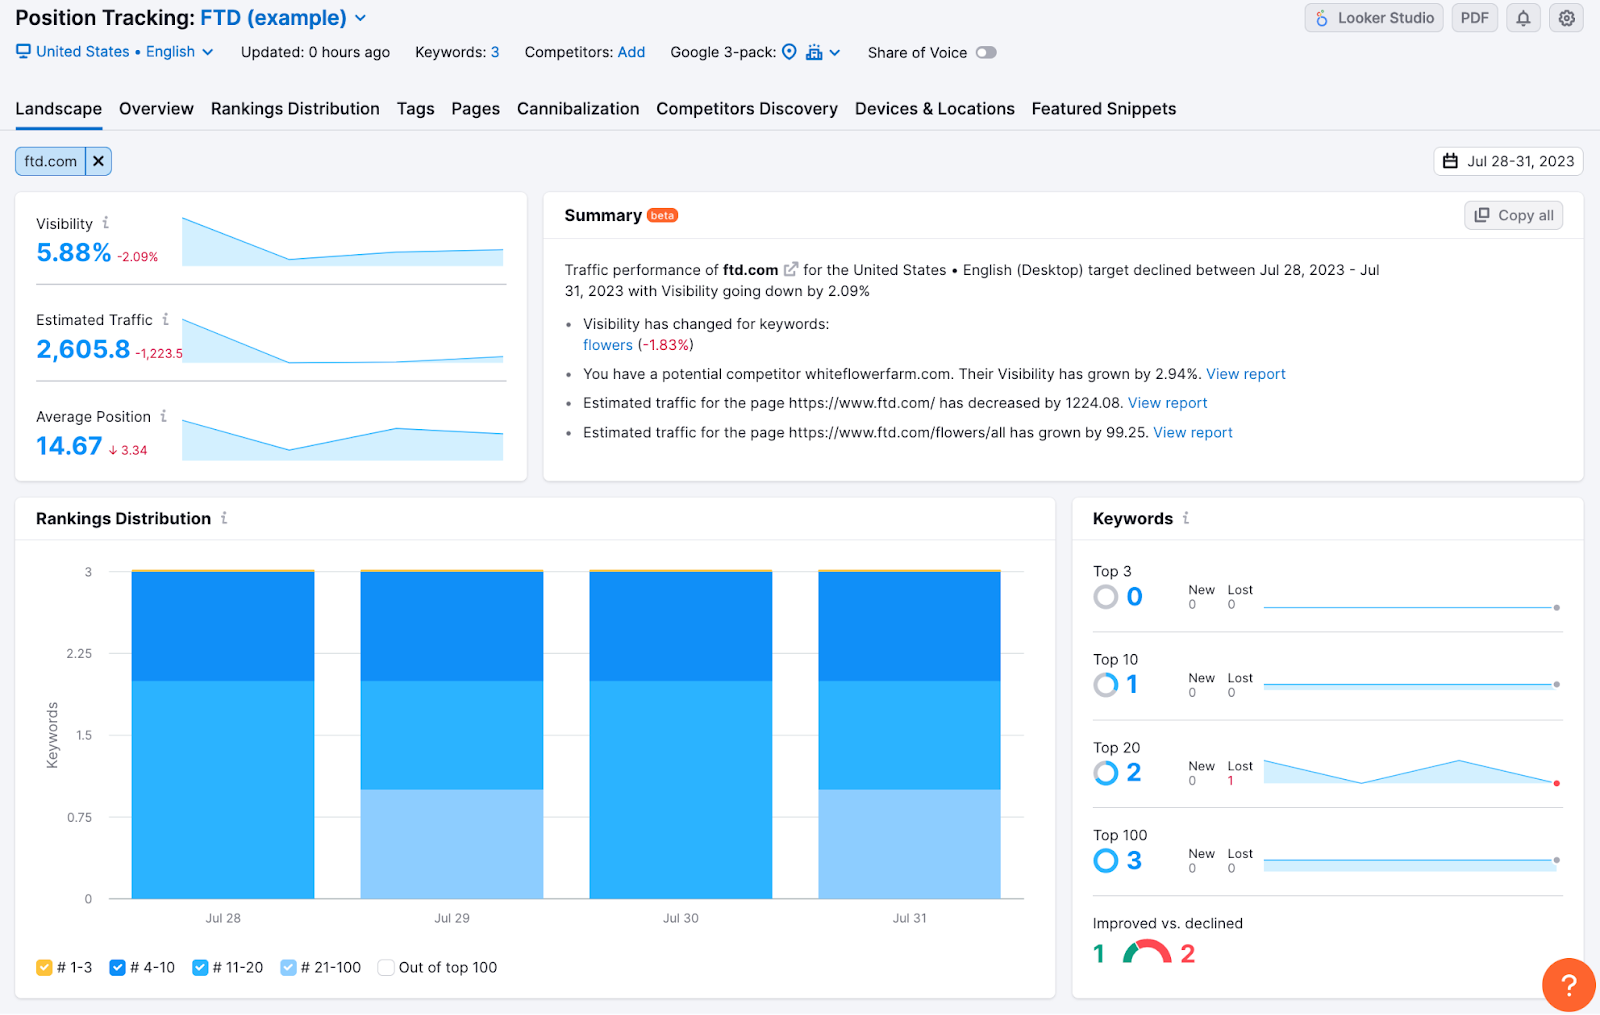
Task: Select the Cannibalization tab
Action: tap(578, 109)
